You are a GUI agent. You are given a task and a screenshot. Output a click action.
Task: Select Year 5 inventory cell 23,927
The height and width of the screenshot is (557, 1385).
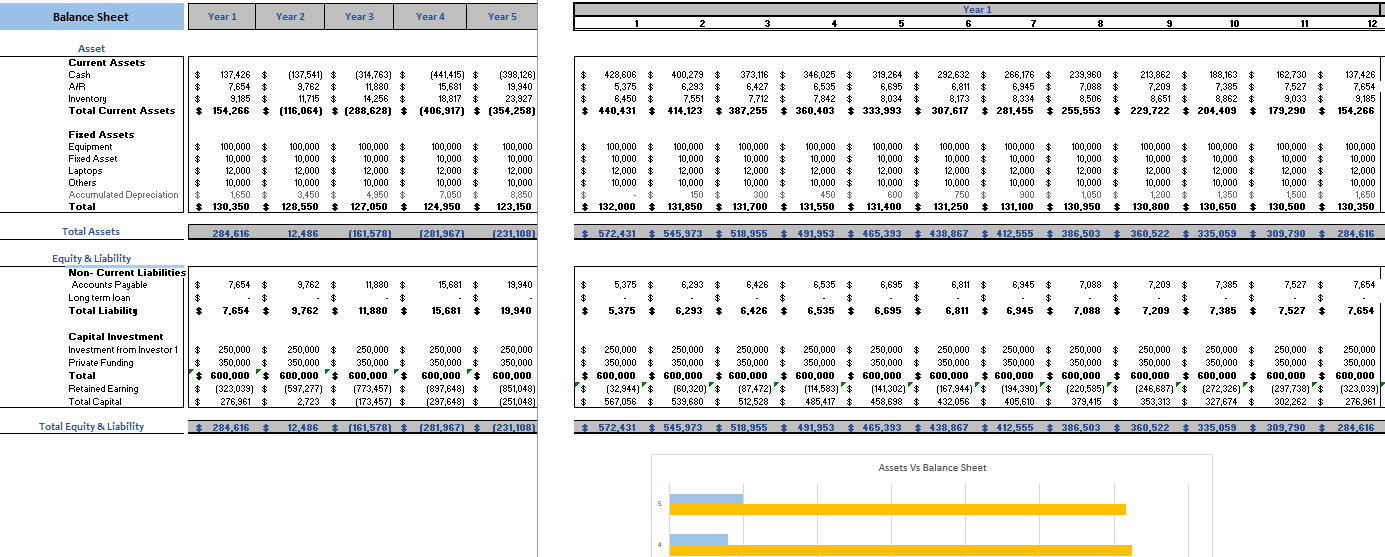519,99
